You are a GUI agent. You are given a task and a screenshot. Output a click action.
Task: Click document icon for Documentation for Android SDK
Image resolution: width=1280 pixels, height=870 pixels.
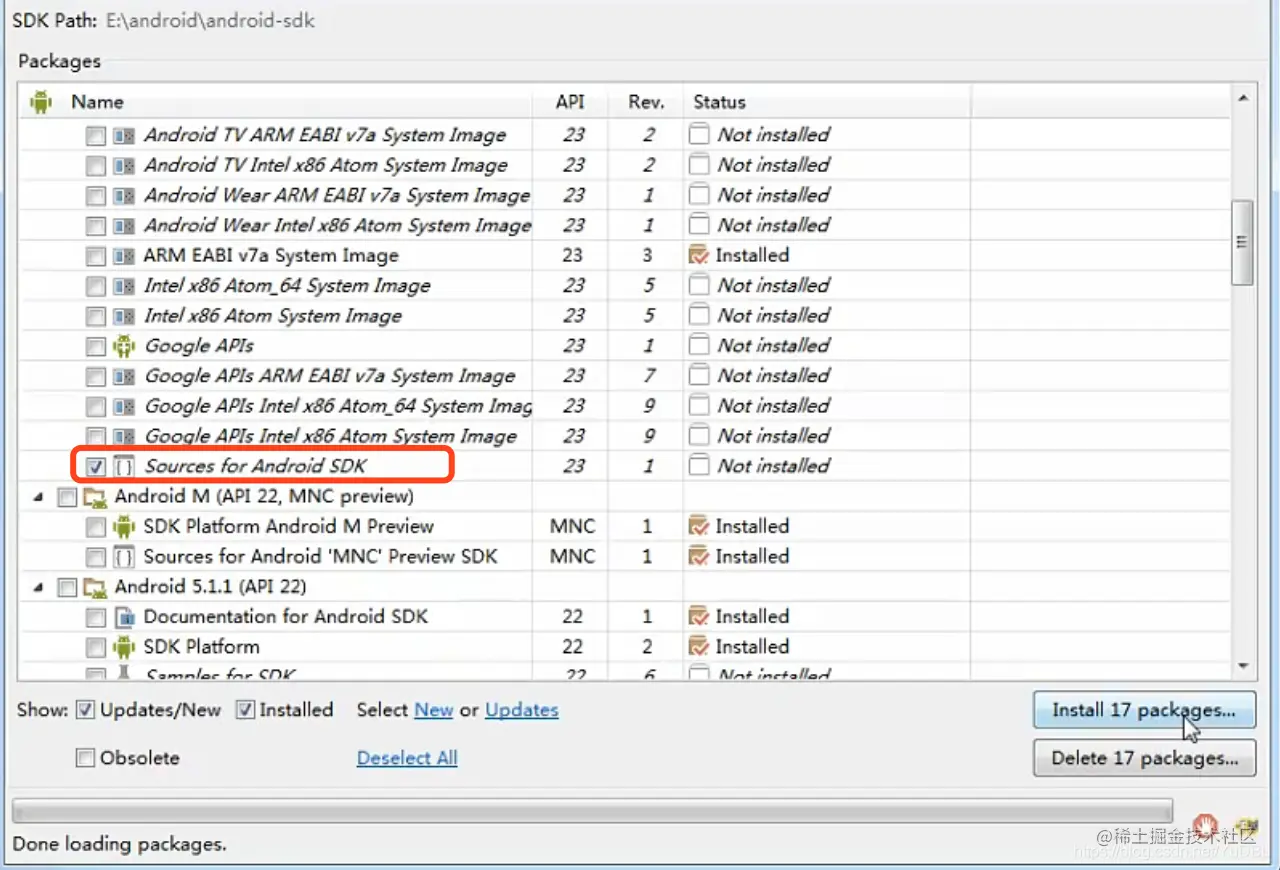[x=124, y=617]
